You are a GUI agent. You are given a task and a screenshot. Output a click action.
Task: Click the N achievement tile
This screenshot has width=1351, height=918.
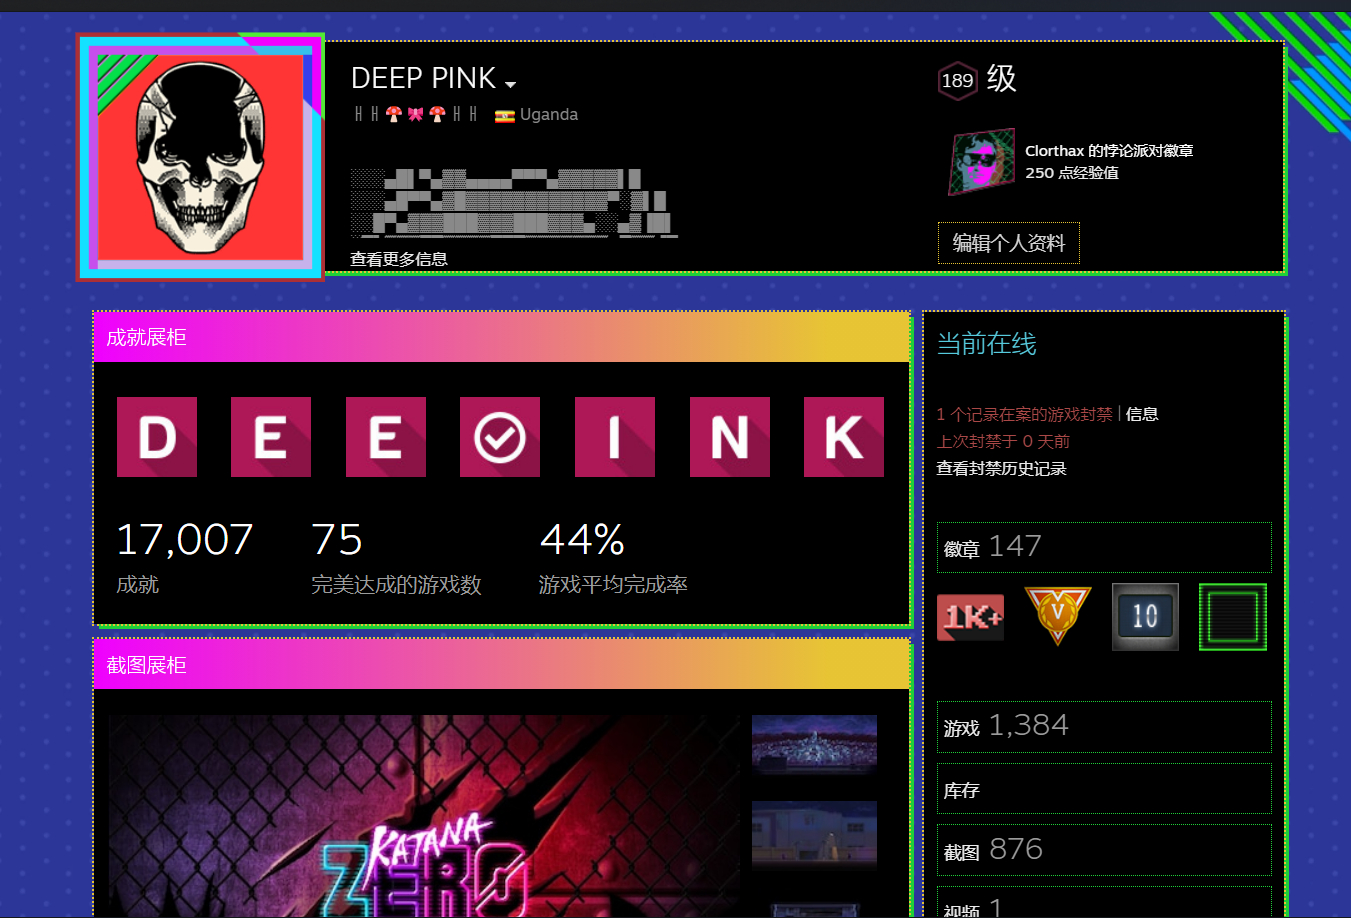coord(730,437)
